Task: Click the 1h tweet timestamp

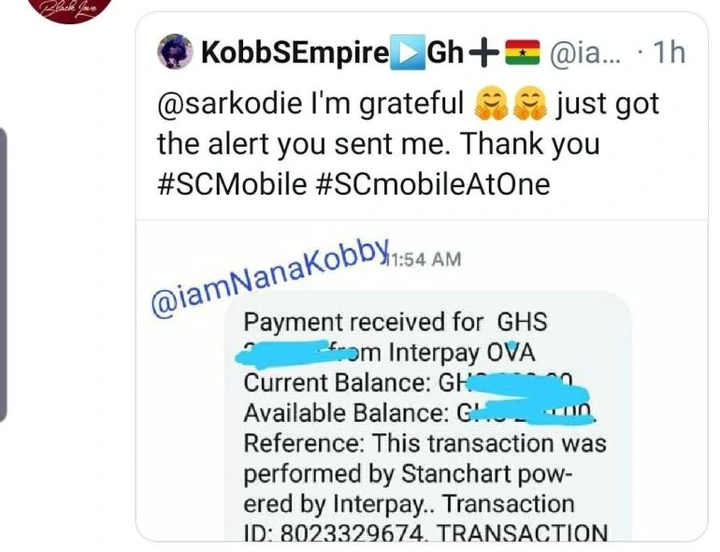Action: [669, 52]
